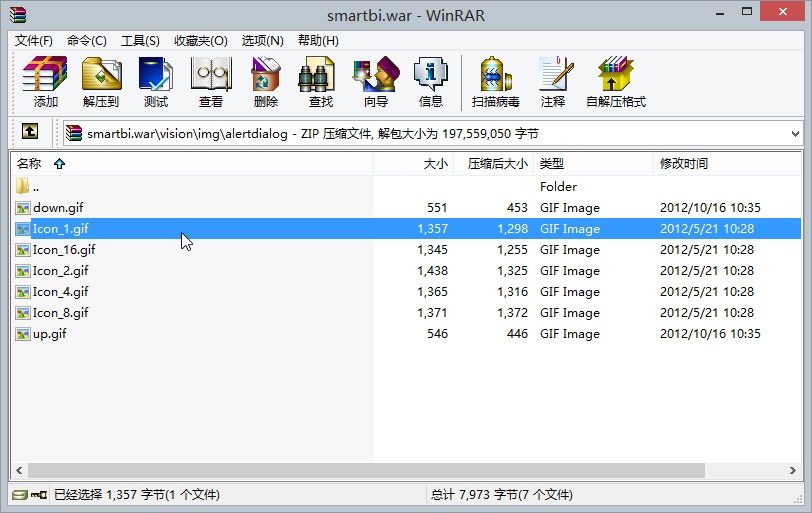Image resolution: width=812 pixels, height=513 pixels.
Task: Click the Add (添加) toolbar icon
Action: [x=45, y=82]
